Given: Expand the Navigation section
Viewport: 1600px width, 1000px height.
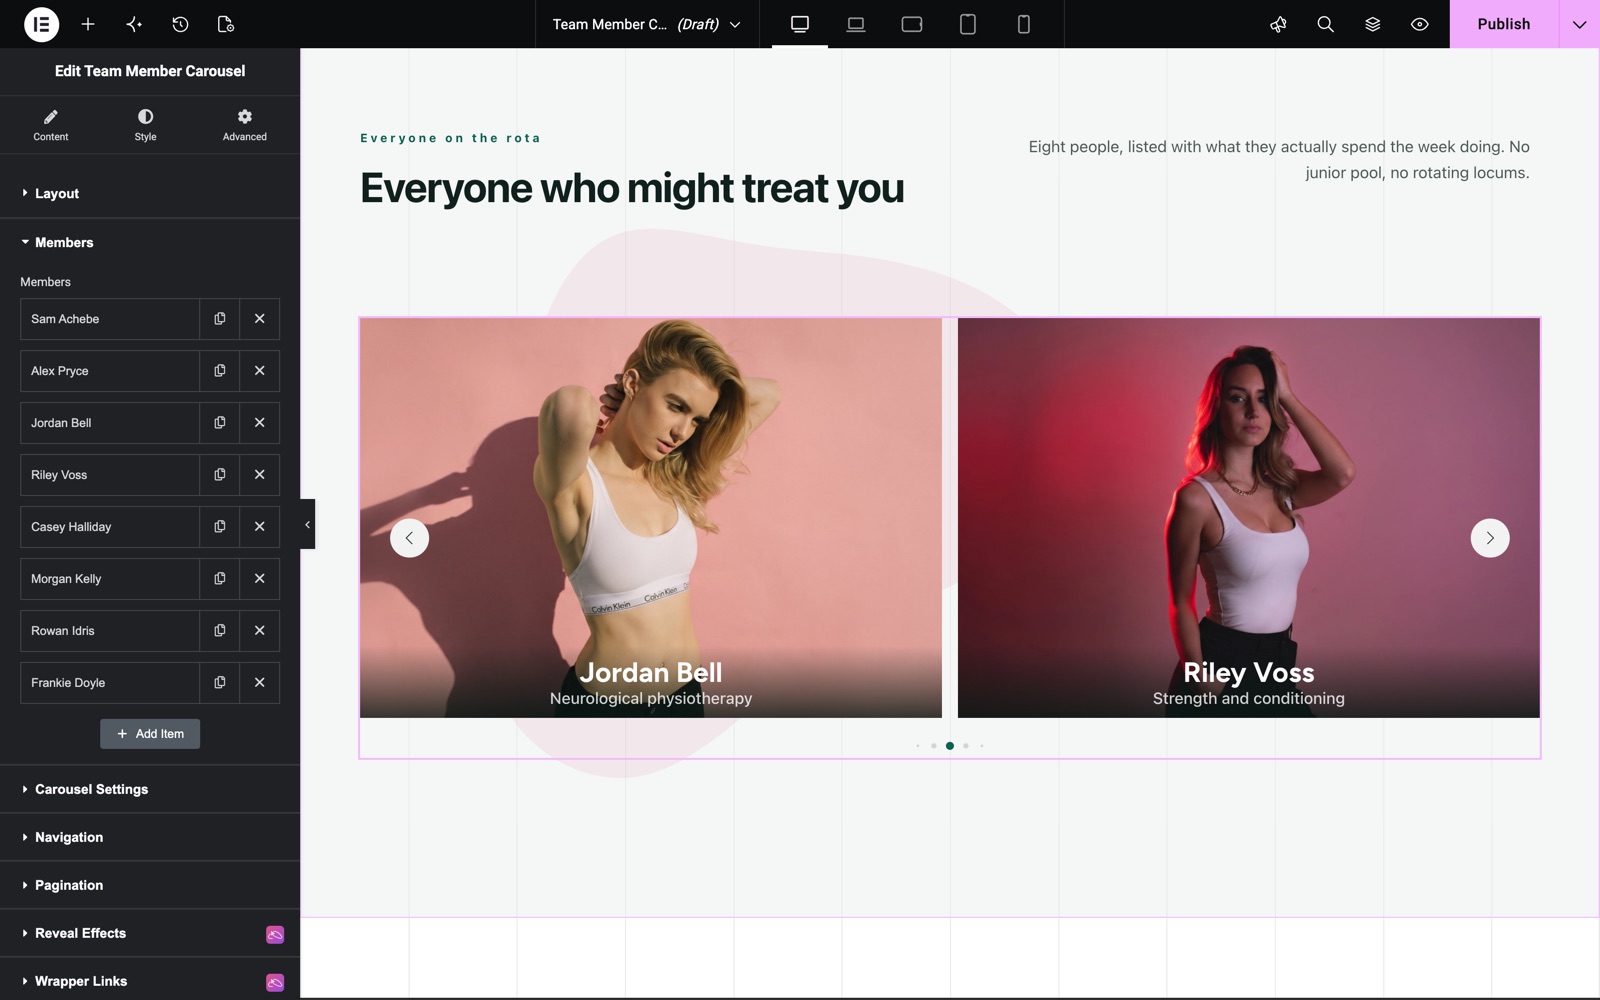Looking at the screenshot, I should (150, 837).
